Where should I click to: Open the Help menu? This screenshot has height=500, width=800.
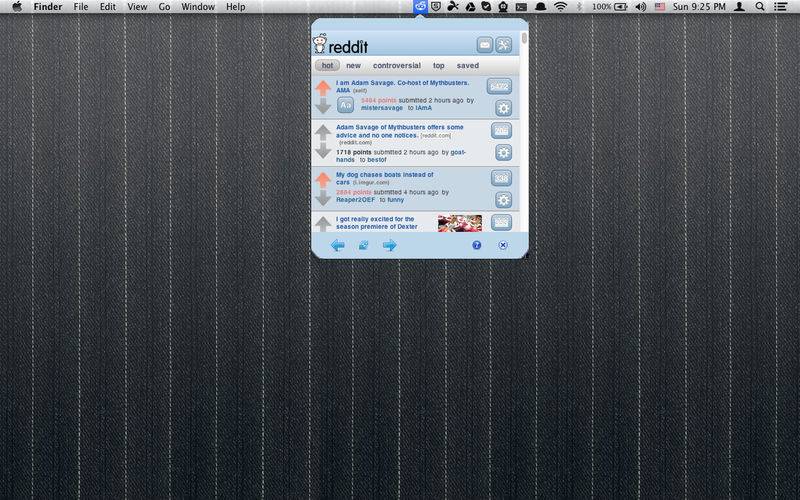pyautogui.click(x=235, y=7)
